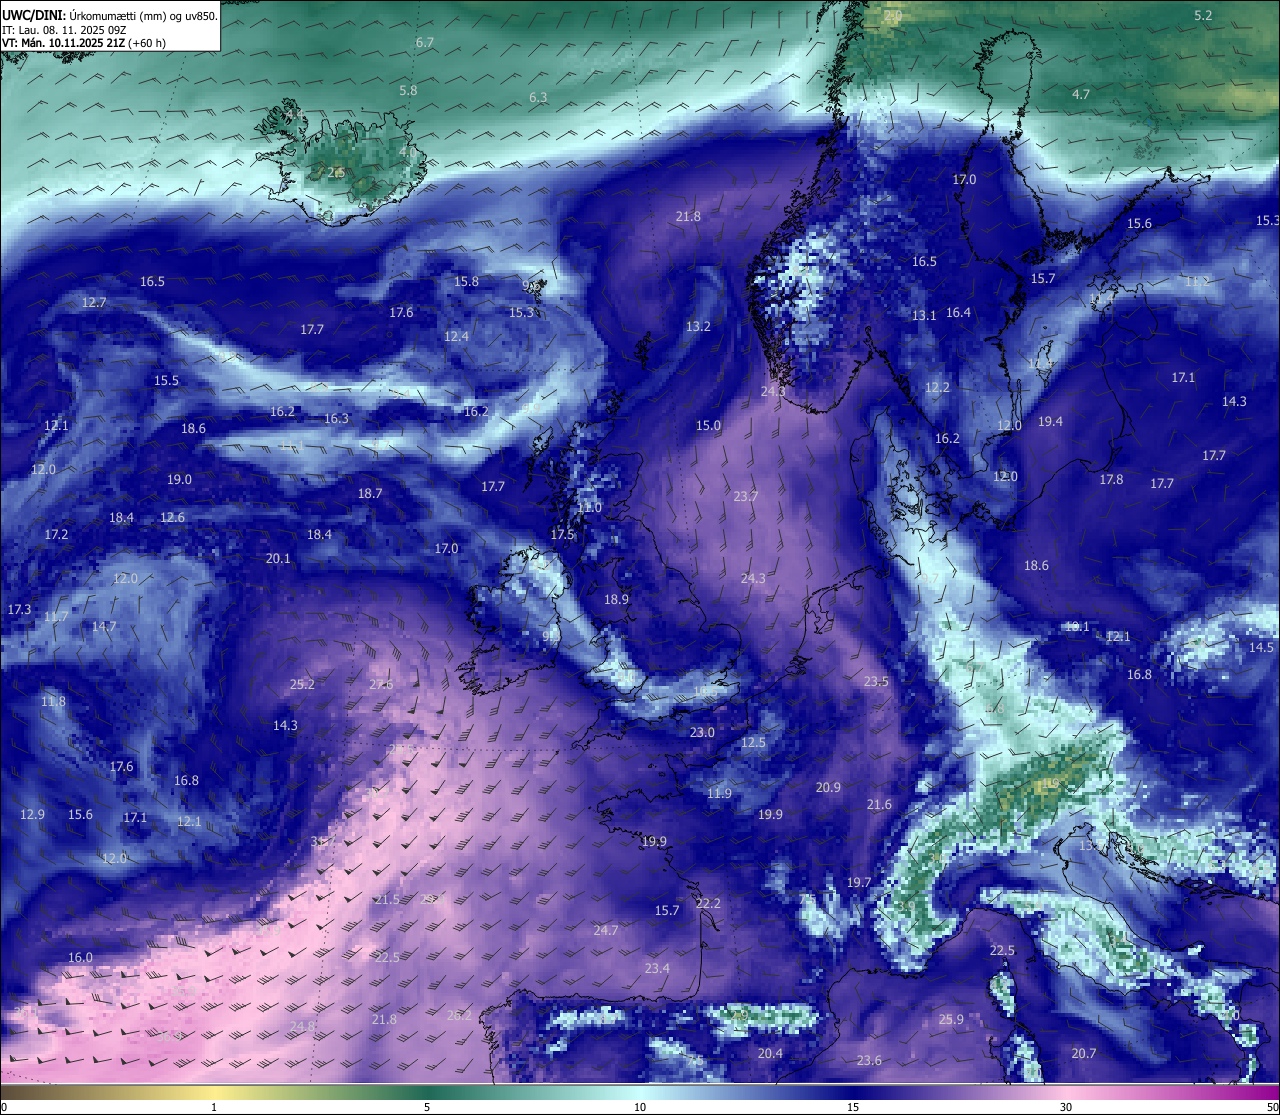Click the 12.5 map value
The height and width of the screenshot is (1115, 1280).
[753, 743]
